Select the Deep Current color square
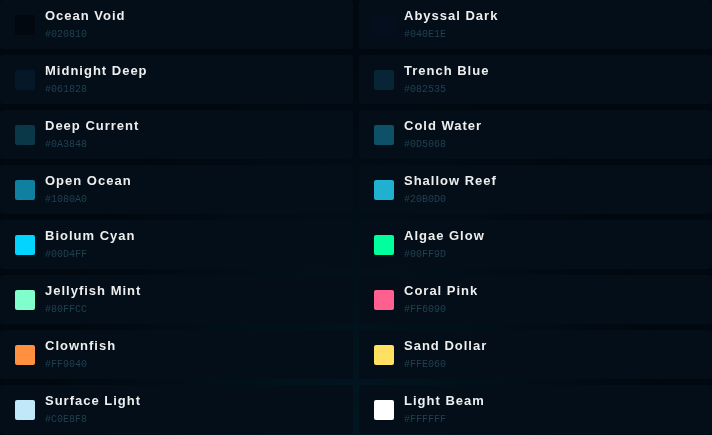 tap(25, 135)
